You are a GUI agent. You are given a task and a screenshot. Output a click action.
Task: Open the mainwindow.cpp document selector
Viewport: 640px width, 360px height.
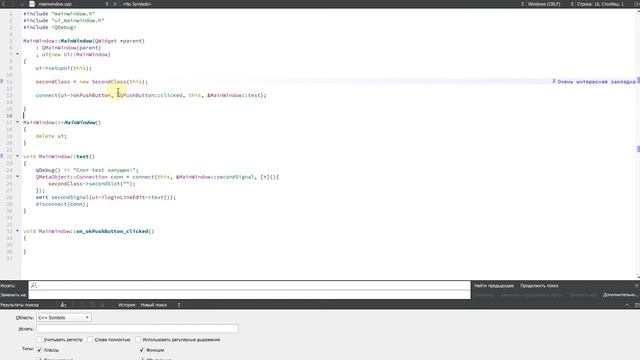[x=73, y=4]
